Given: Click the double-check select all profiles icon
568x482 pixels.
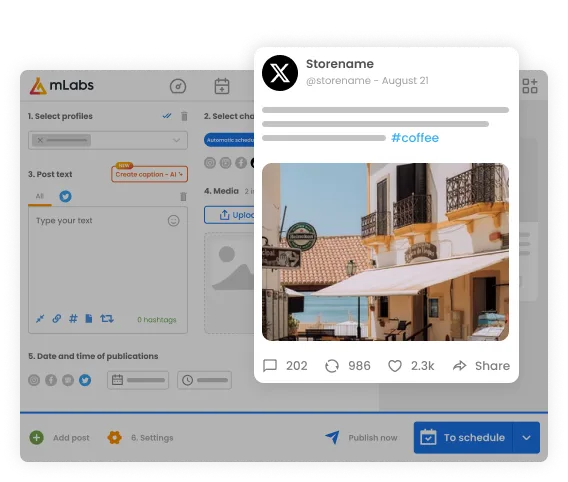Looking at the screenshot, I should 167,116.
